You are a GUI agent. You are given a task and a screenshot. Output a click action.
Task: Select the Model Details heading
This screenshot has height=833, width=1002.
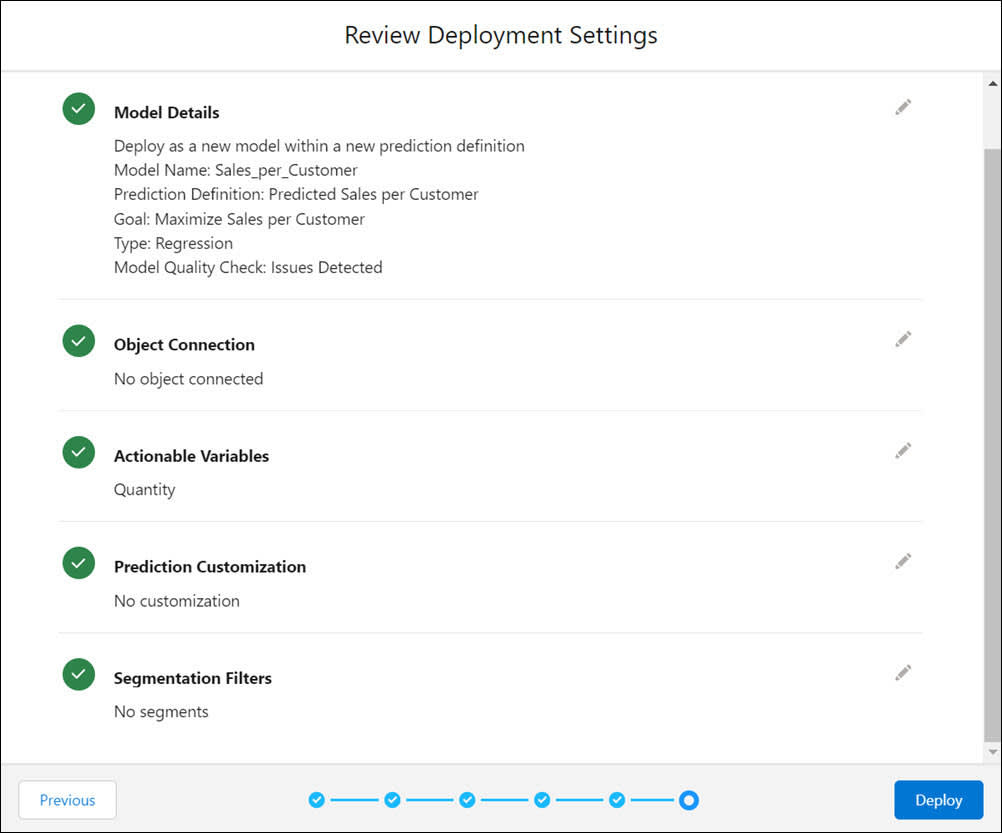click(166, 112)
